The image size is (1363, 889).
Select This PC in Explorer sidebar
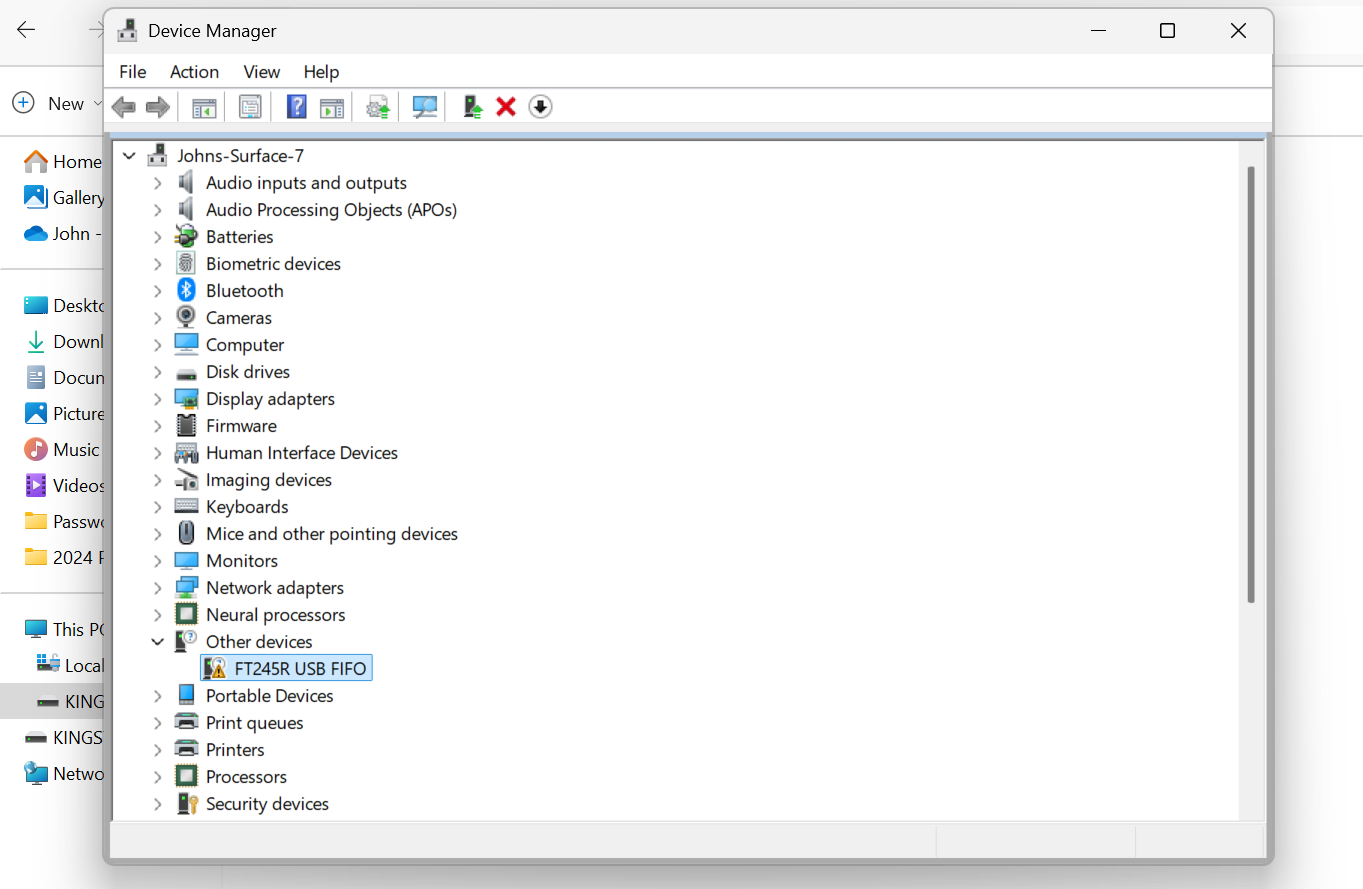click(x=64, y=630)
